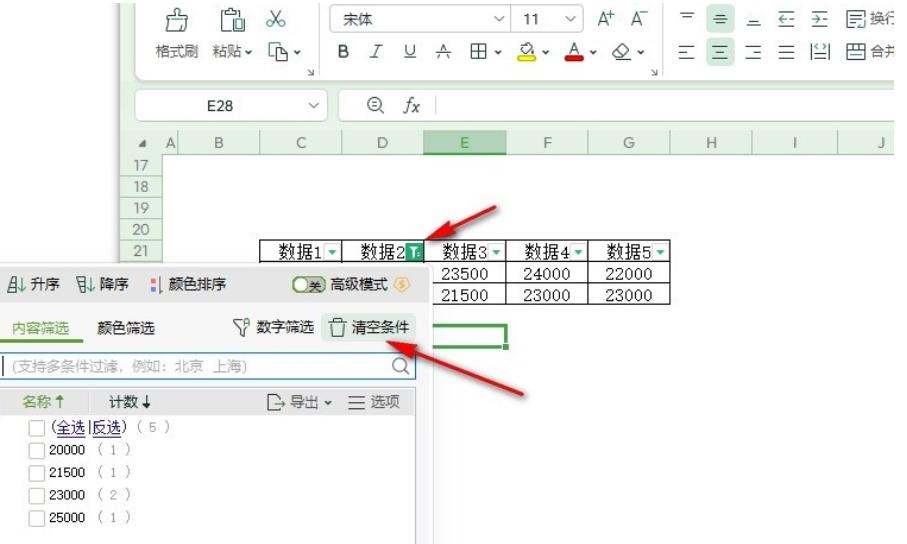Check the 全选|反选 select-all checkbox
907x544 pixels.
tap(36, 428)
